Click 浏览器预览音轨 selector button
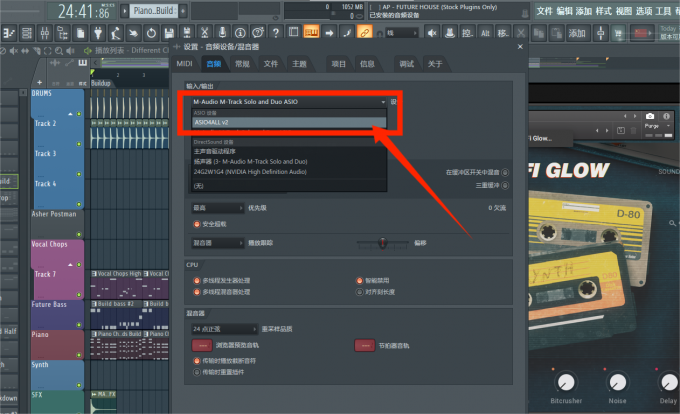Image resolution: width=680 pixels, height=414 pixels. [x=202, y=345]
